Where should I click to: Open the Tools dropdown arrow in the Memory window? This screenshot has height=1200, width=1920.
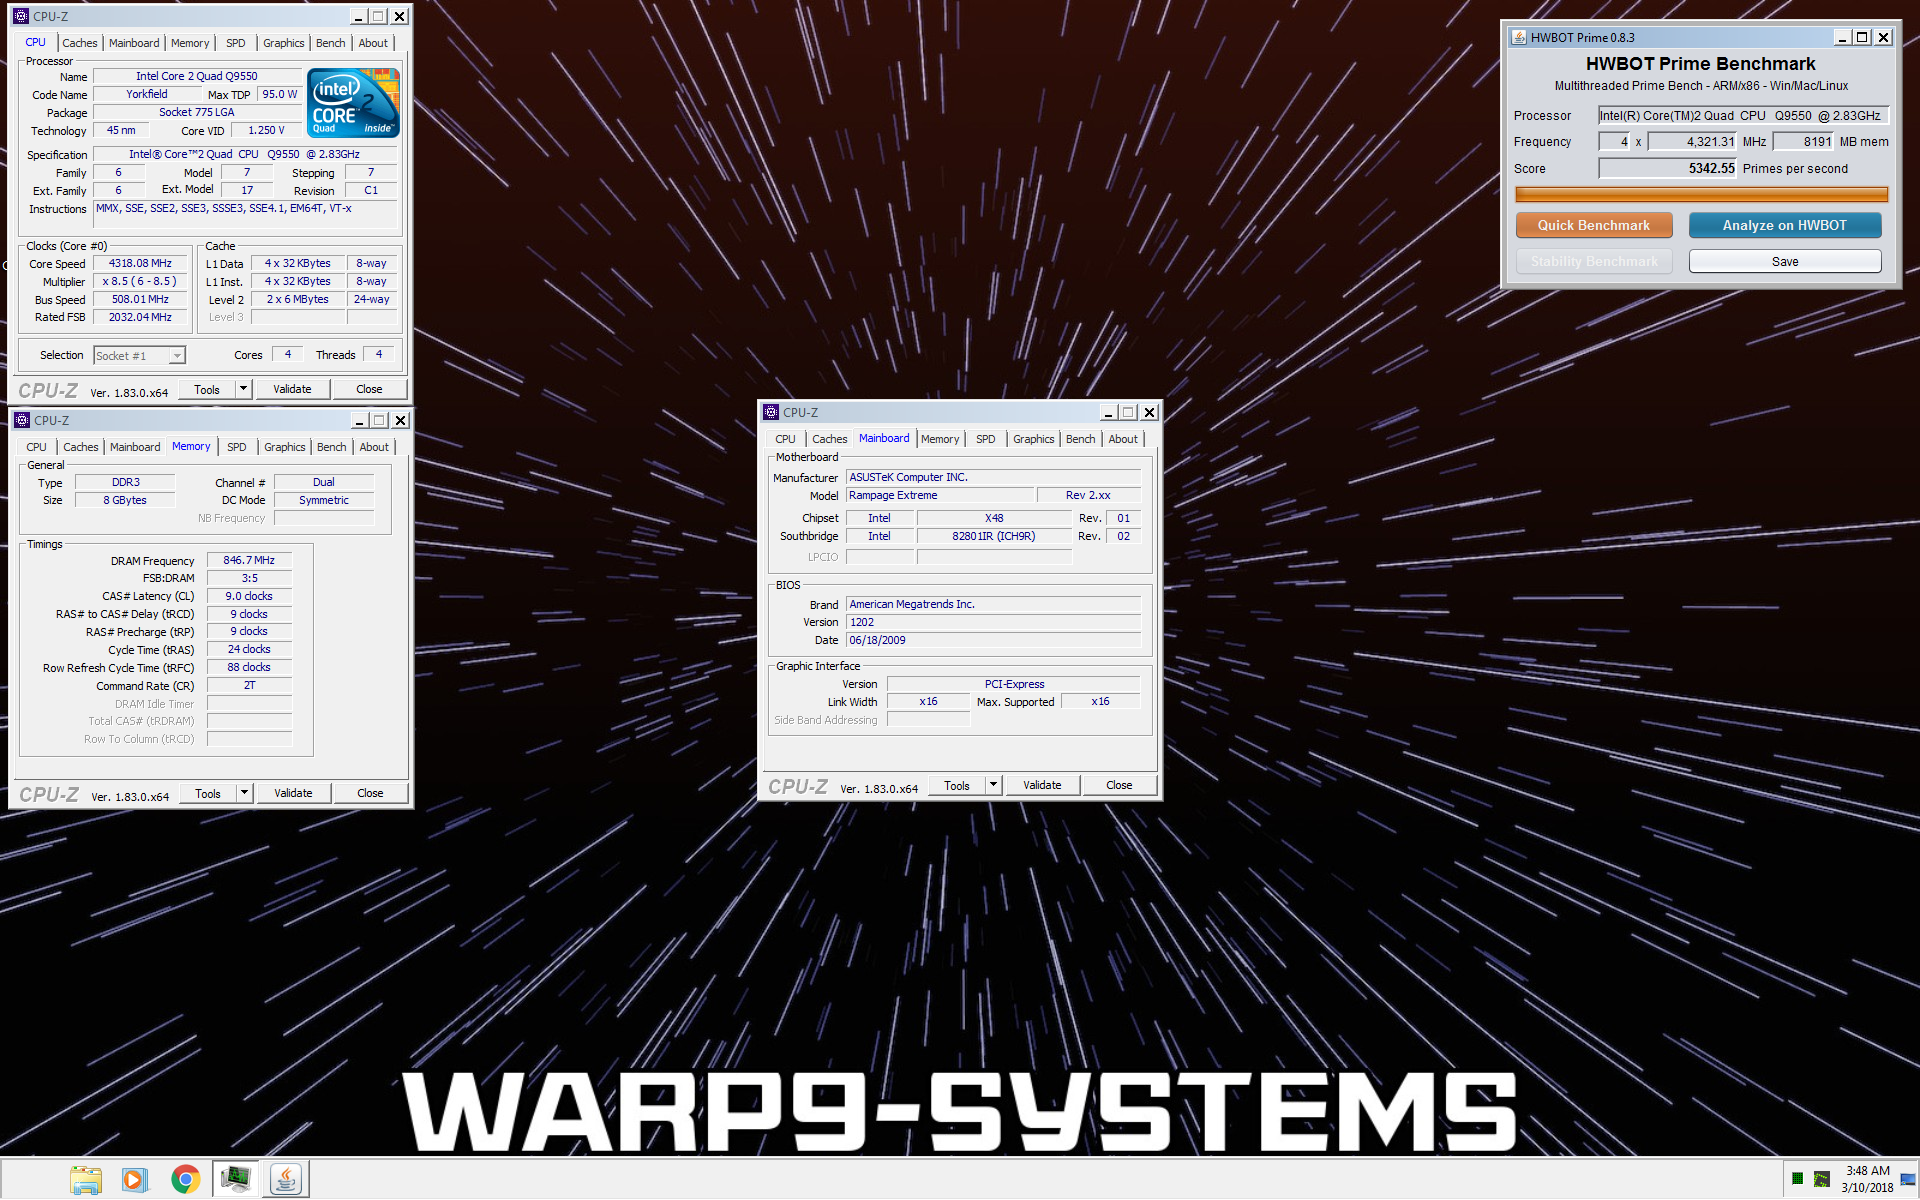pyautogui.click(x=244, y=793)
